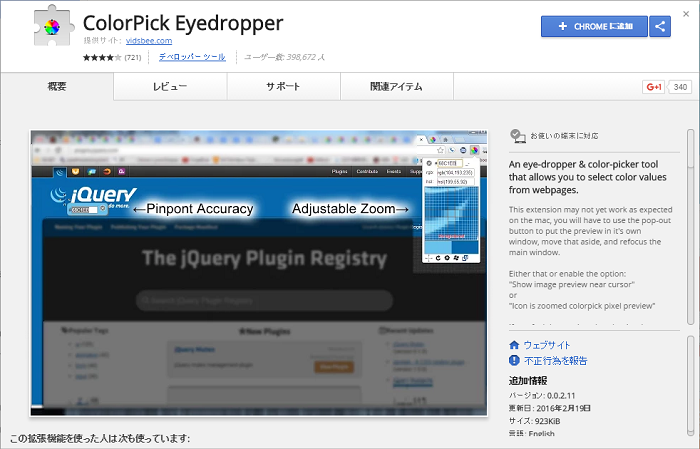This screenshot has height=449, width=700.
Task: Click the home icon beside ウェブサイト
Action: click(514, 345)
